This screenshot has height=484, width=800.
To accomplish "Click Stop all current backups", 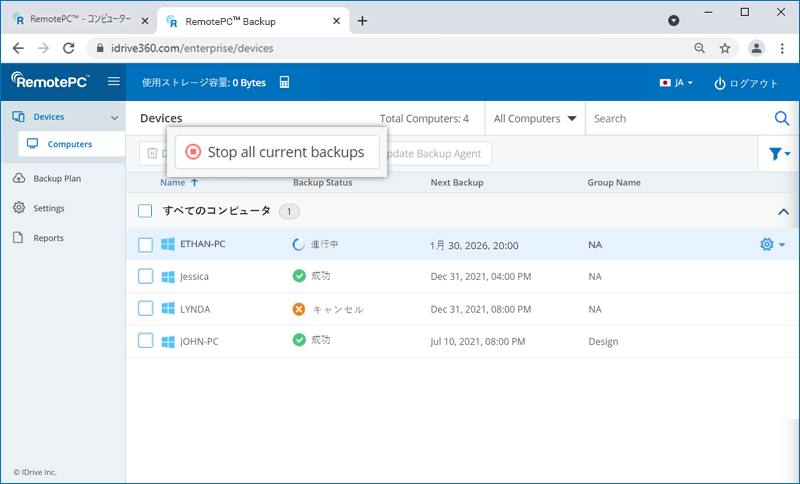I will click(x=277, y=152).
